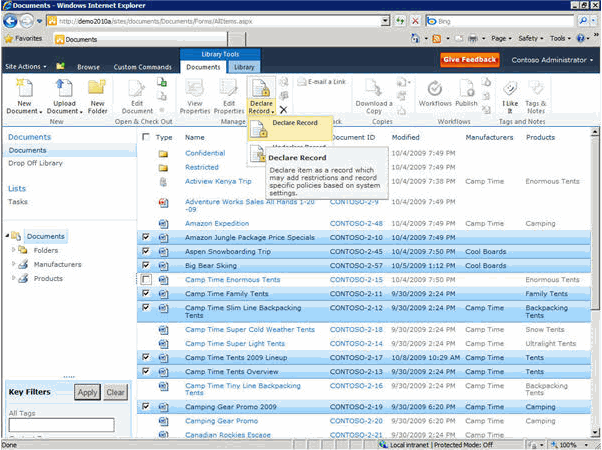602x450 pixels.
Task: Uncheck the Big Bear Skiing checkbox
Action: coord(146,265)
